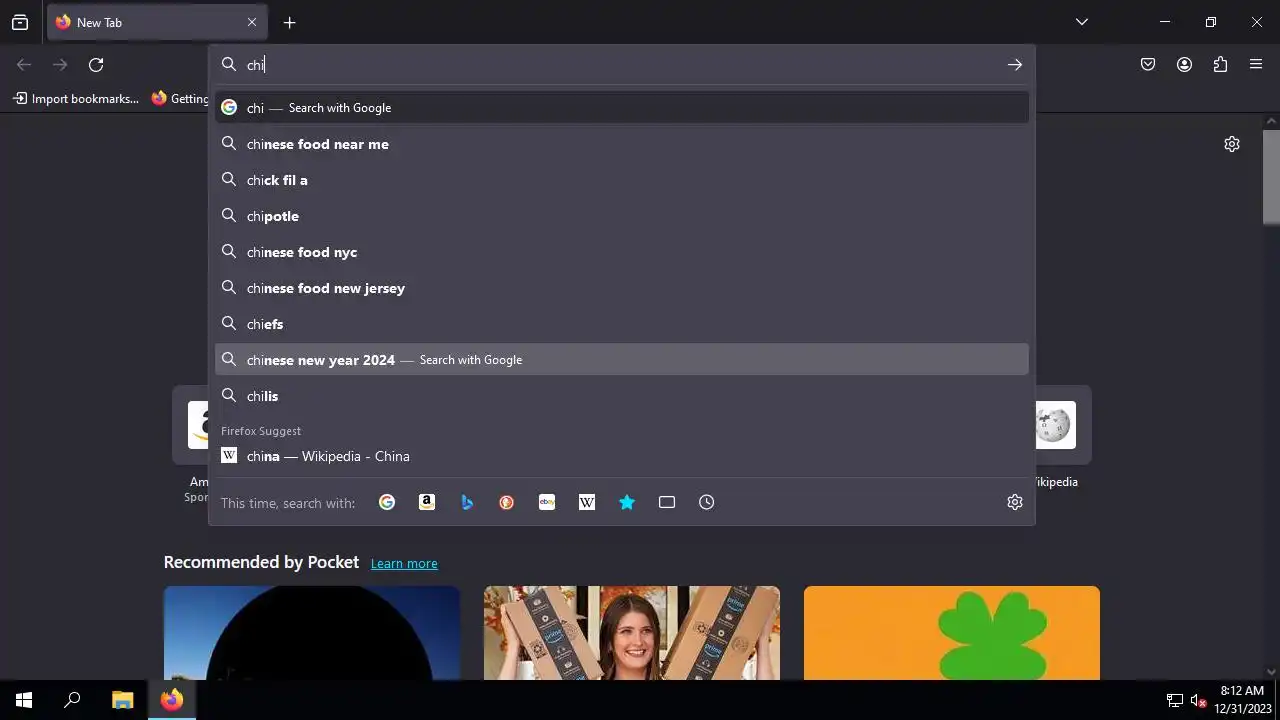Search this time with Amazon icon
Image resolution: width=1280 pixels, height=720 pixels.
click(x=427, y=502)
